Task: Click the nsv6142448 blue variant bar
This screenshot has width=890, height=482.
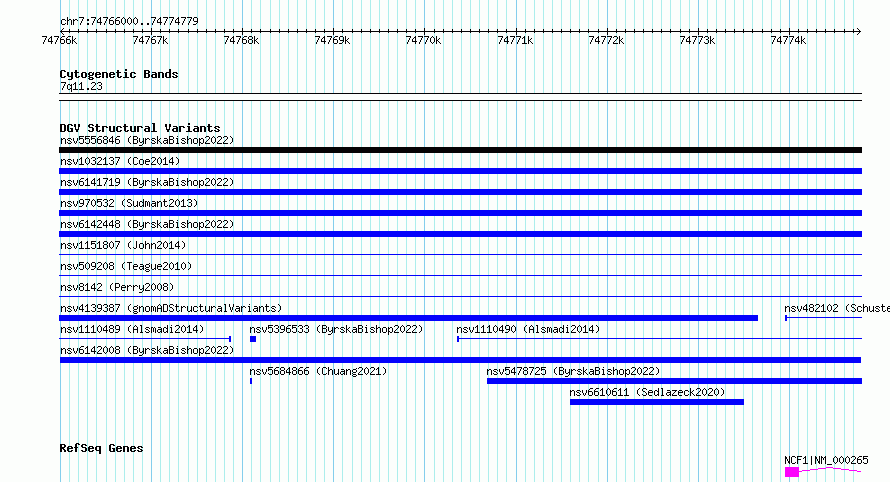Action: point(460,234)
